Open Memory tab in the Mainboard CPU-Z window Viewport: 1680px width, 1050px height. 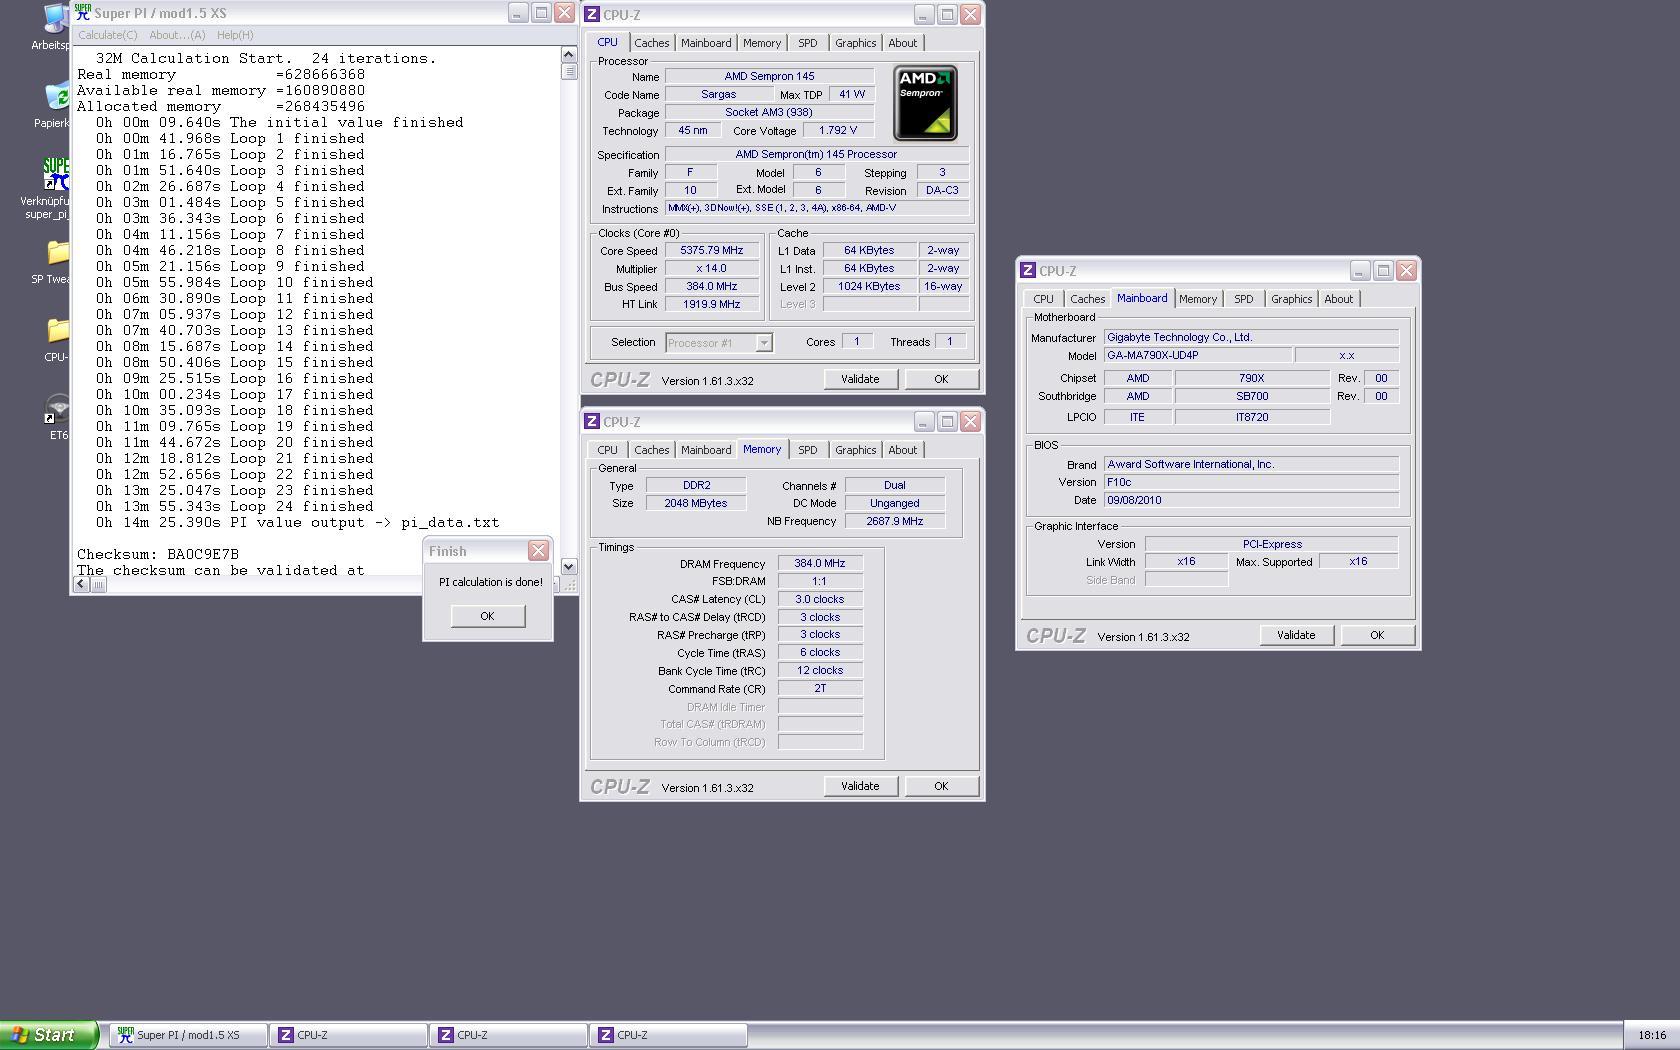pyautogui.click(x=1197, y=299)
